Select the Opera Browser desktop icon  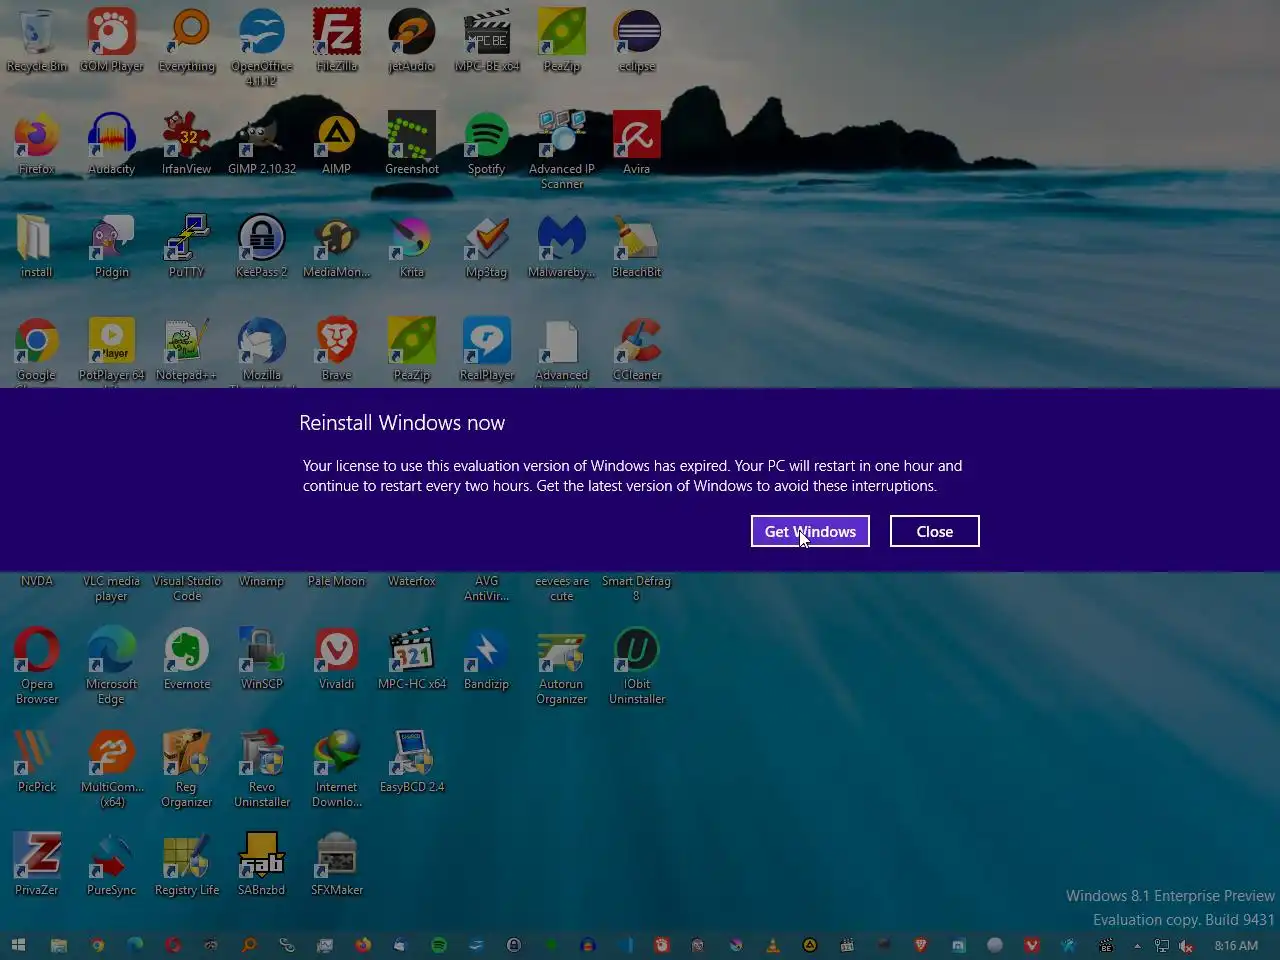pos(37,666)
